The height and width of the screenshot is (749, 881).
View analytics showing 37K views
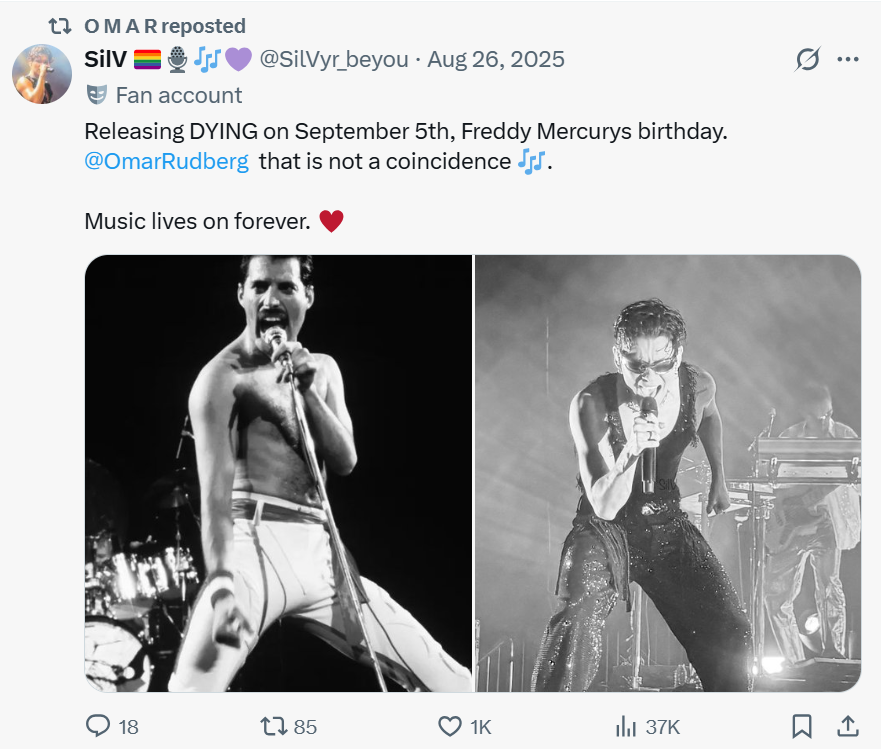click(x=627, y=726)
